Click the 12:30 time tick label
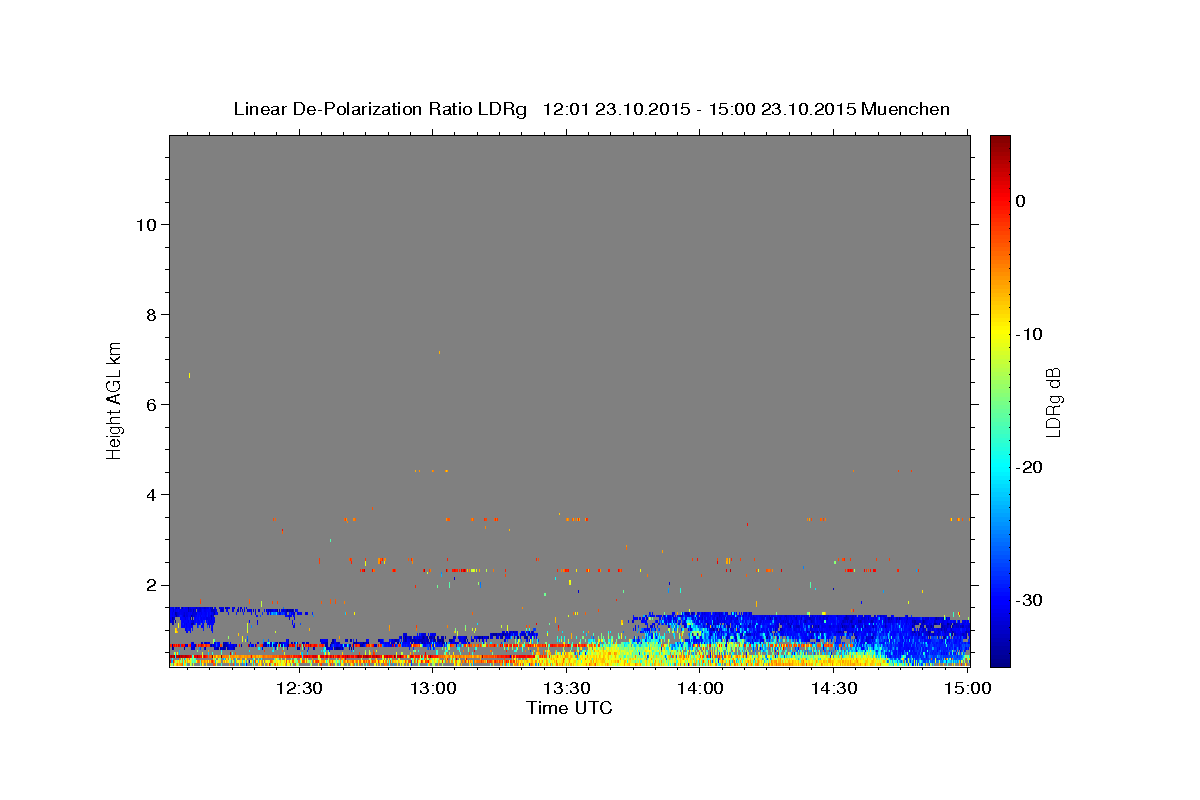Image resolution: width=1200 pixels, height=800 pixels. [299, 688]
